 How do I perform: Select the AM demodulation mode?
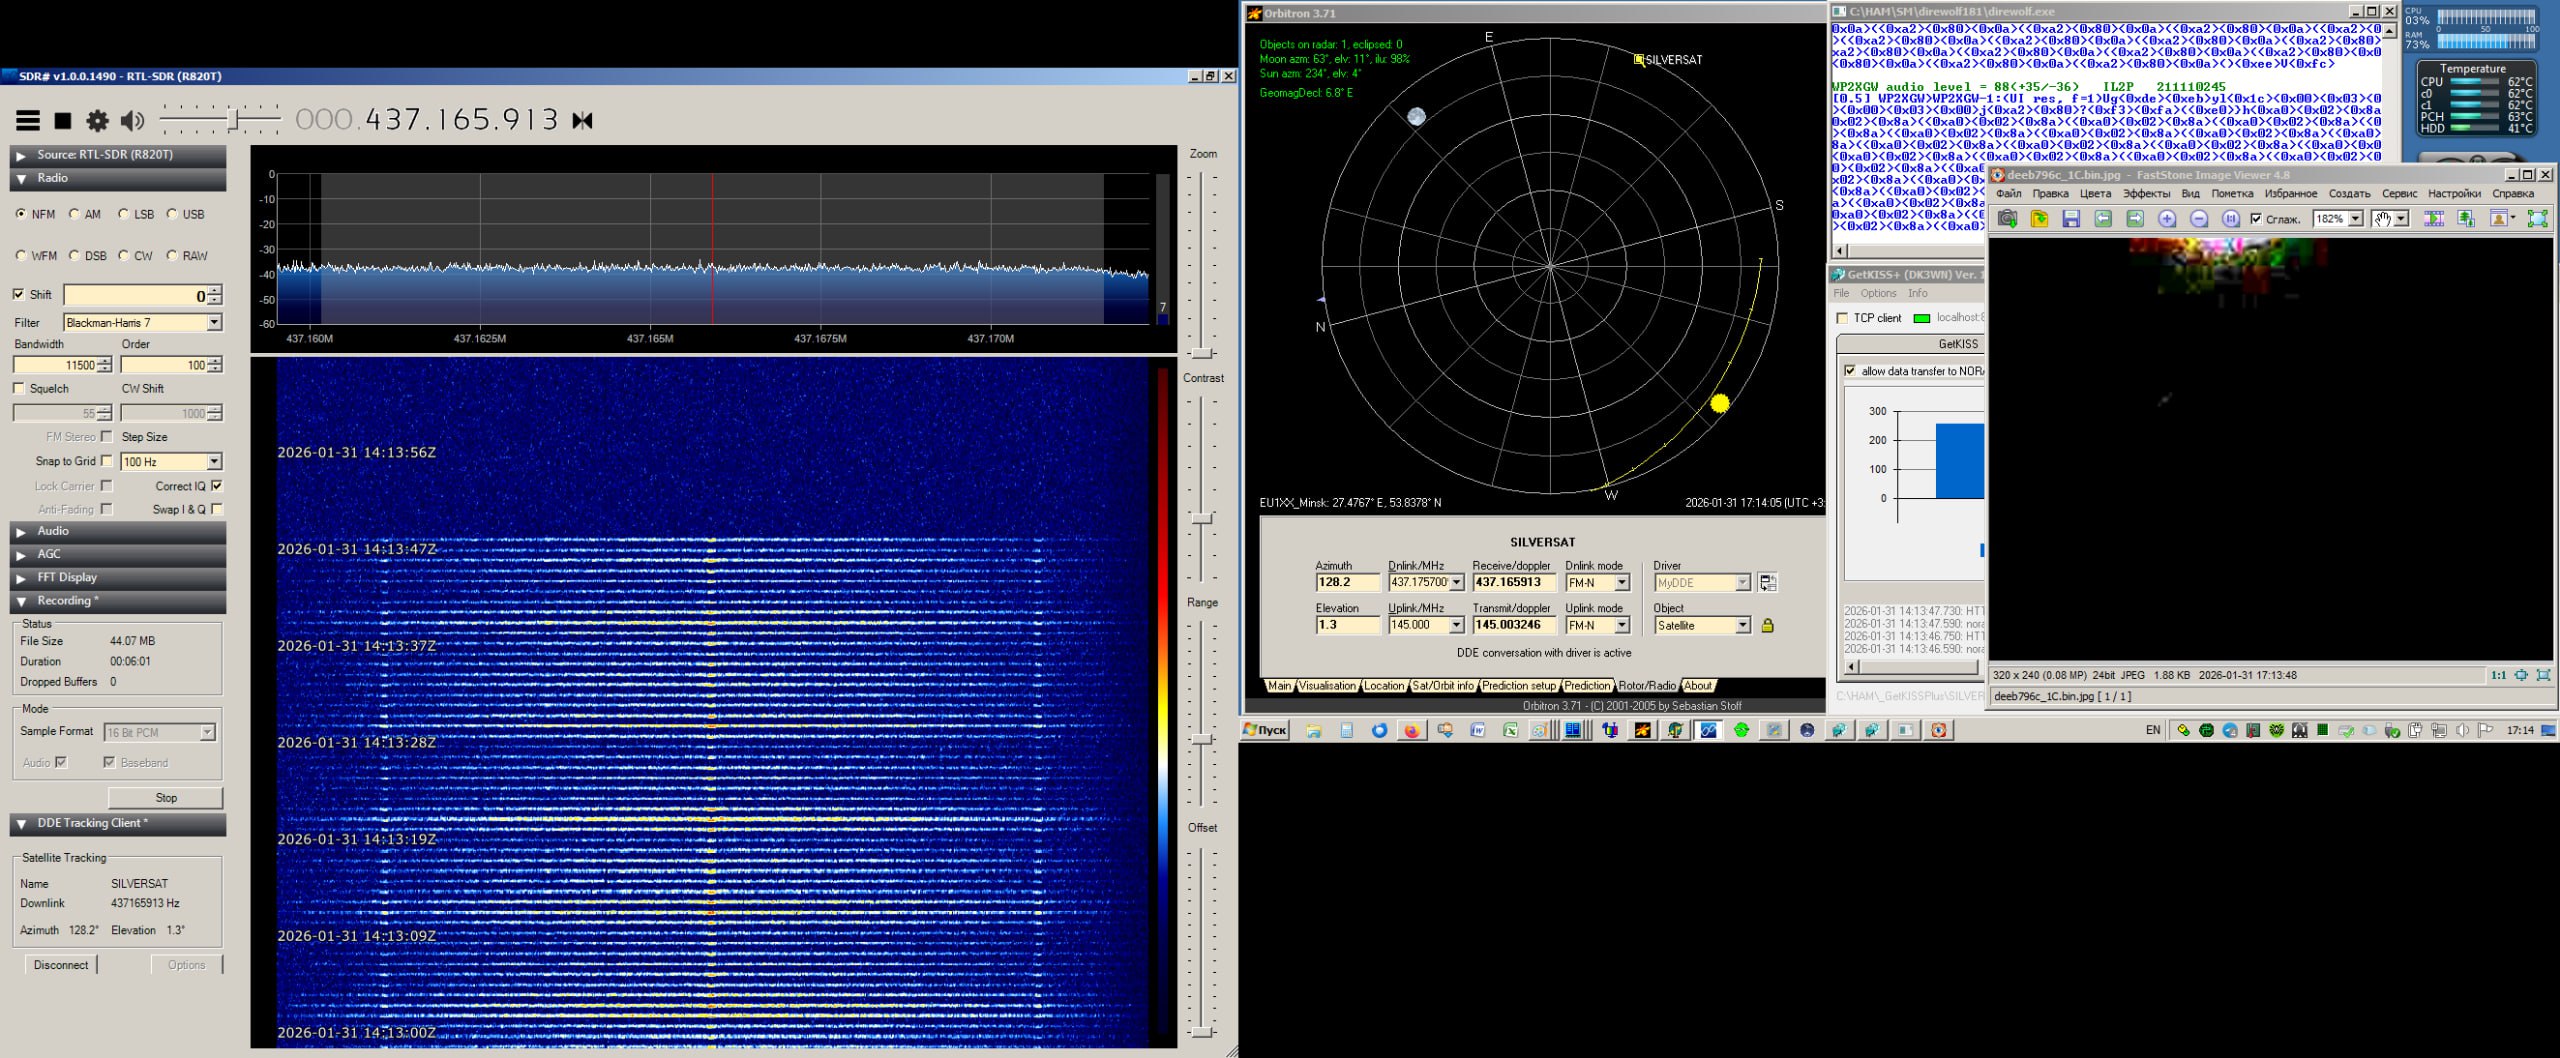(75, 214)
